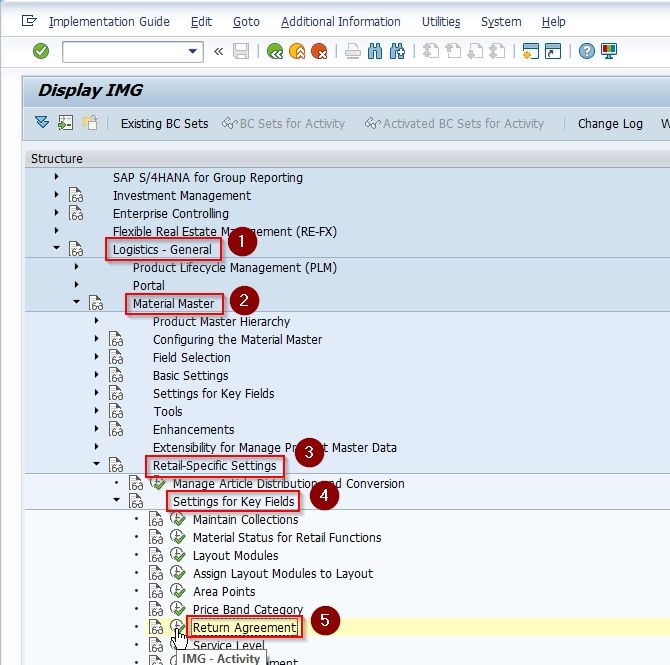Open documentation icon for Field Selection
Viewport: 670px width, 665px height.
pyautogui.click(x=116, y=357)
